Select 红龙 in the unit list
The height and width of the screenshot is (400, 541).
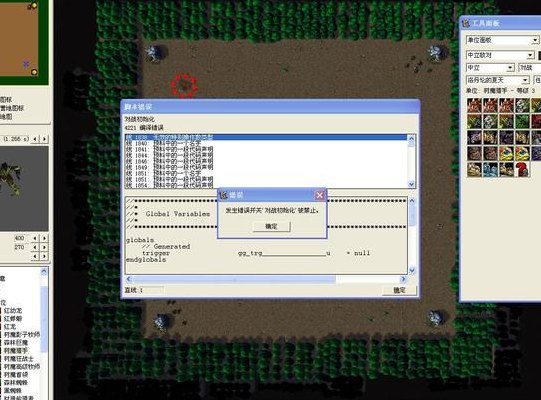pos(10,326)
